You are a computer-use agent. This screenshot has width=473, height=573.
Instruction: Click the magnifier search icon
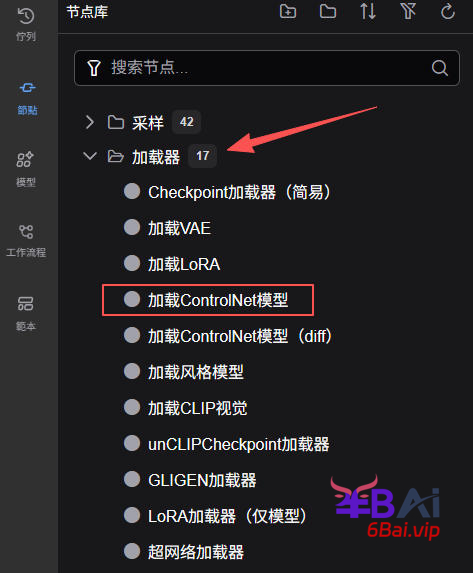pos(440,68)
